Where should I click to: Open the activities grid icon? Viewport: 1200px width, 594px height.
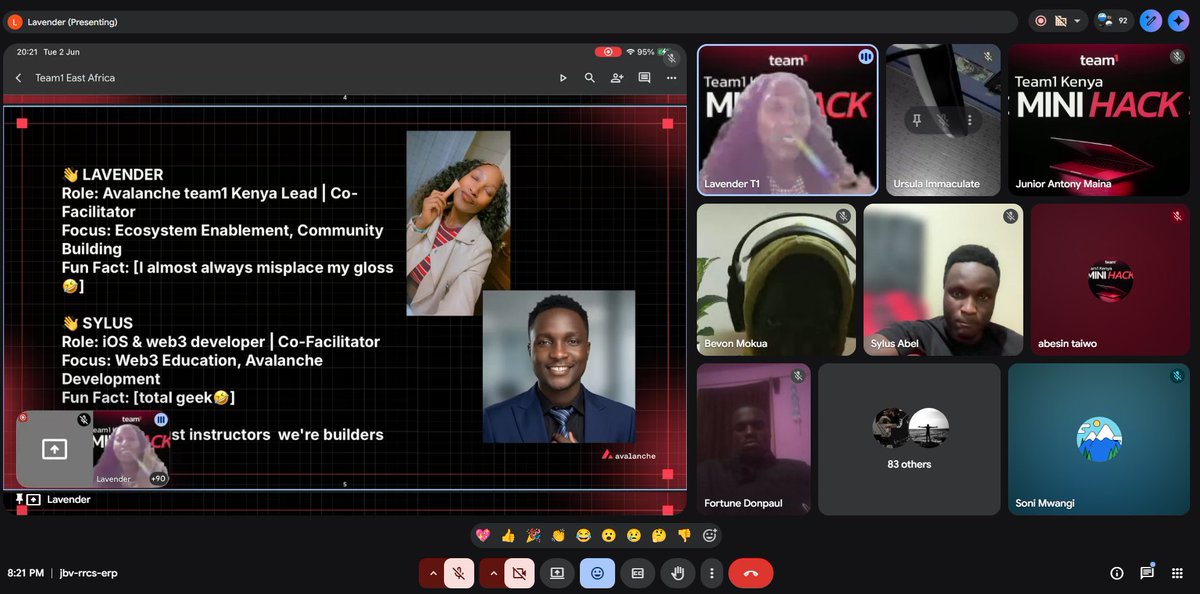(x=1178, y=573)
